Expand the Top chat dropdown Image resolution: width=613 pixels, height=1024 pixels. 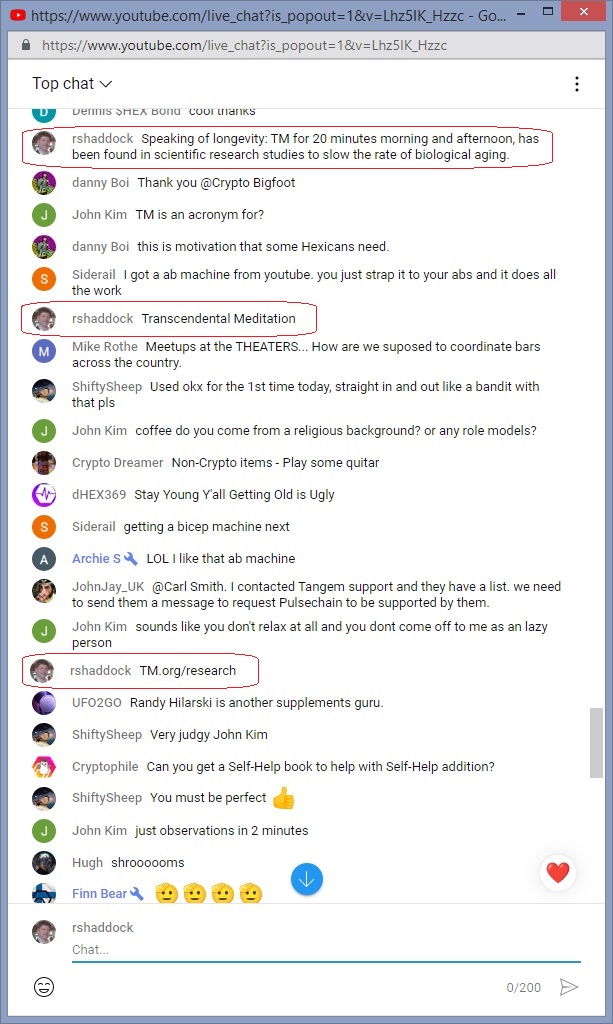72,84
